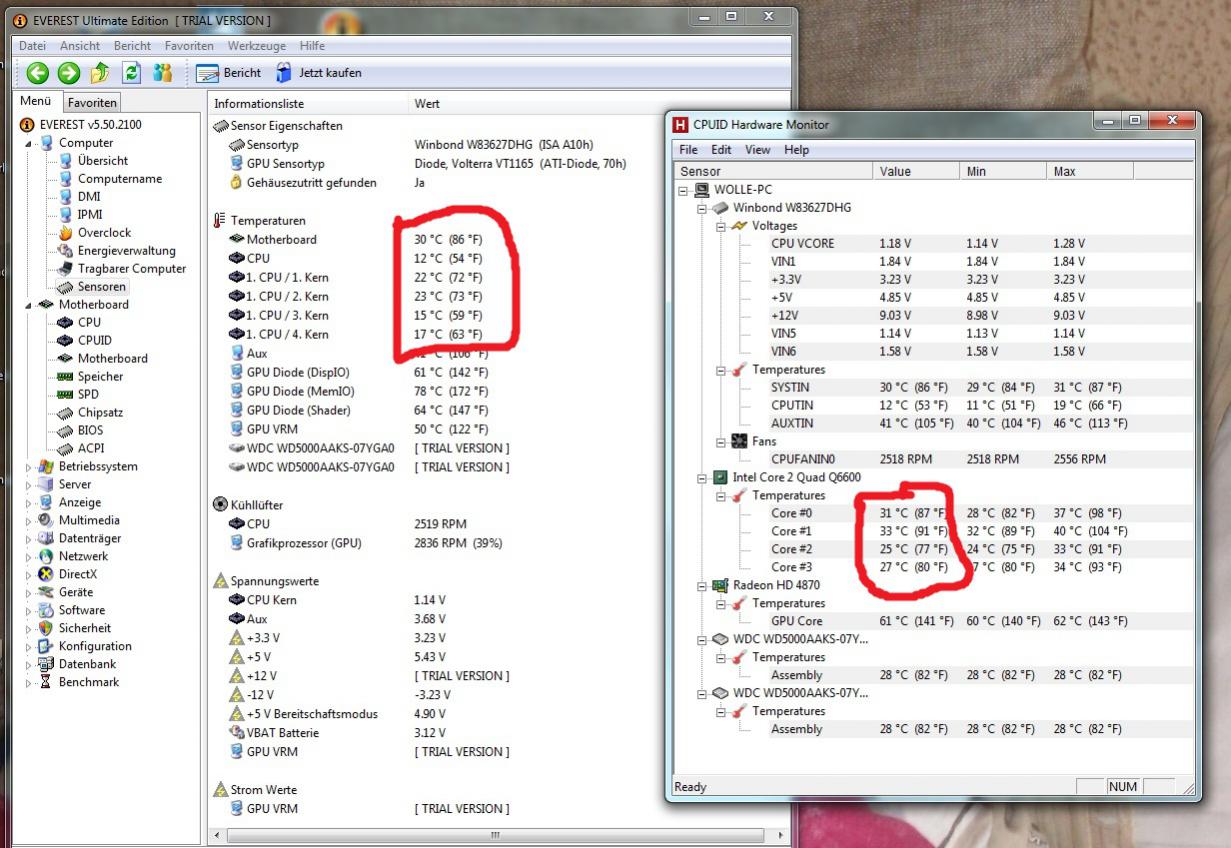Select Sensoren in the tree
The height and width of the screenshot is (848, 1231).
(x=102, y=287)
